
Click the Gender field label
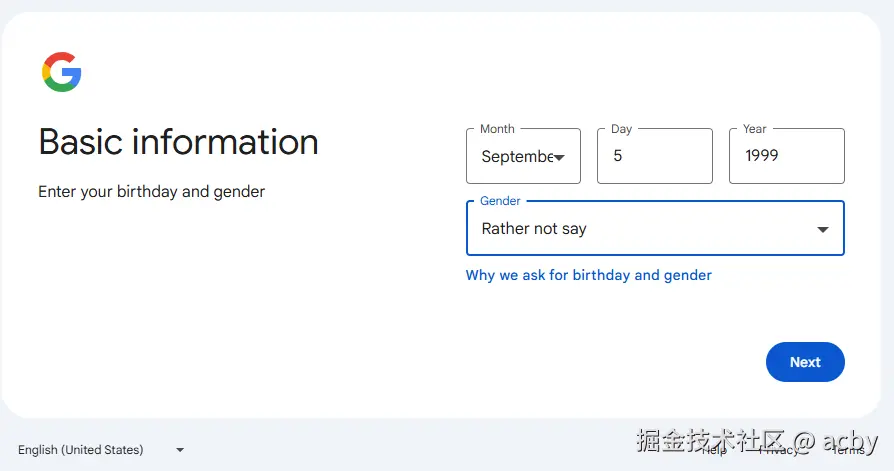500,201
